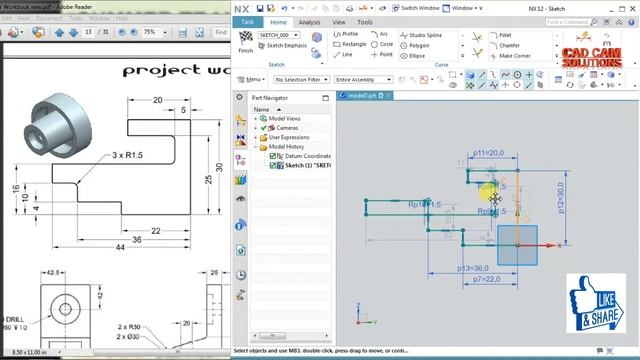Open the No Selection Filter dropdown

pyautogui.click(x=301, y=80)
